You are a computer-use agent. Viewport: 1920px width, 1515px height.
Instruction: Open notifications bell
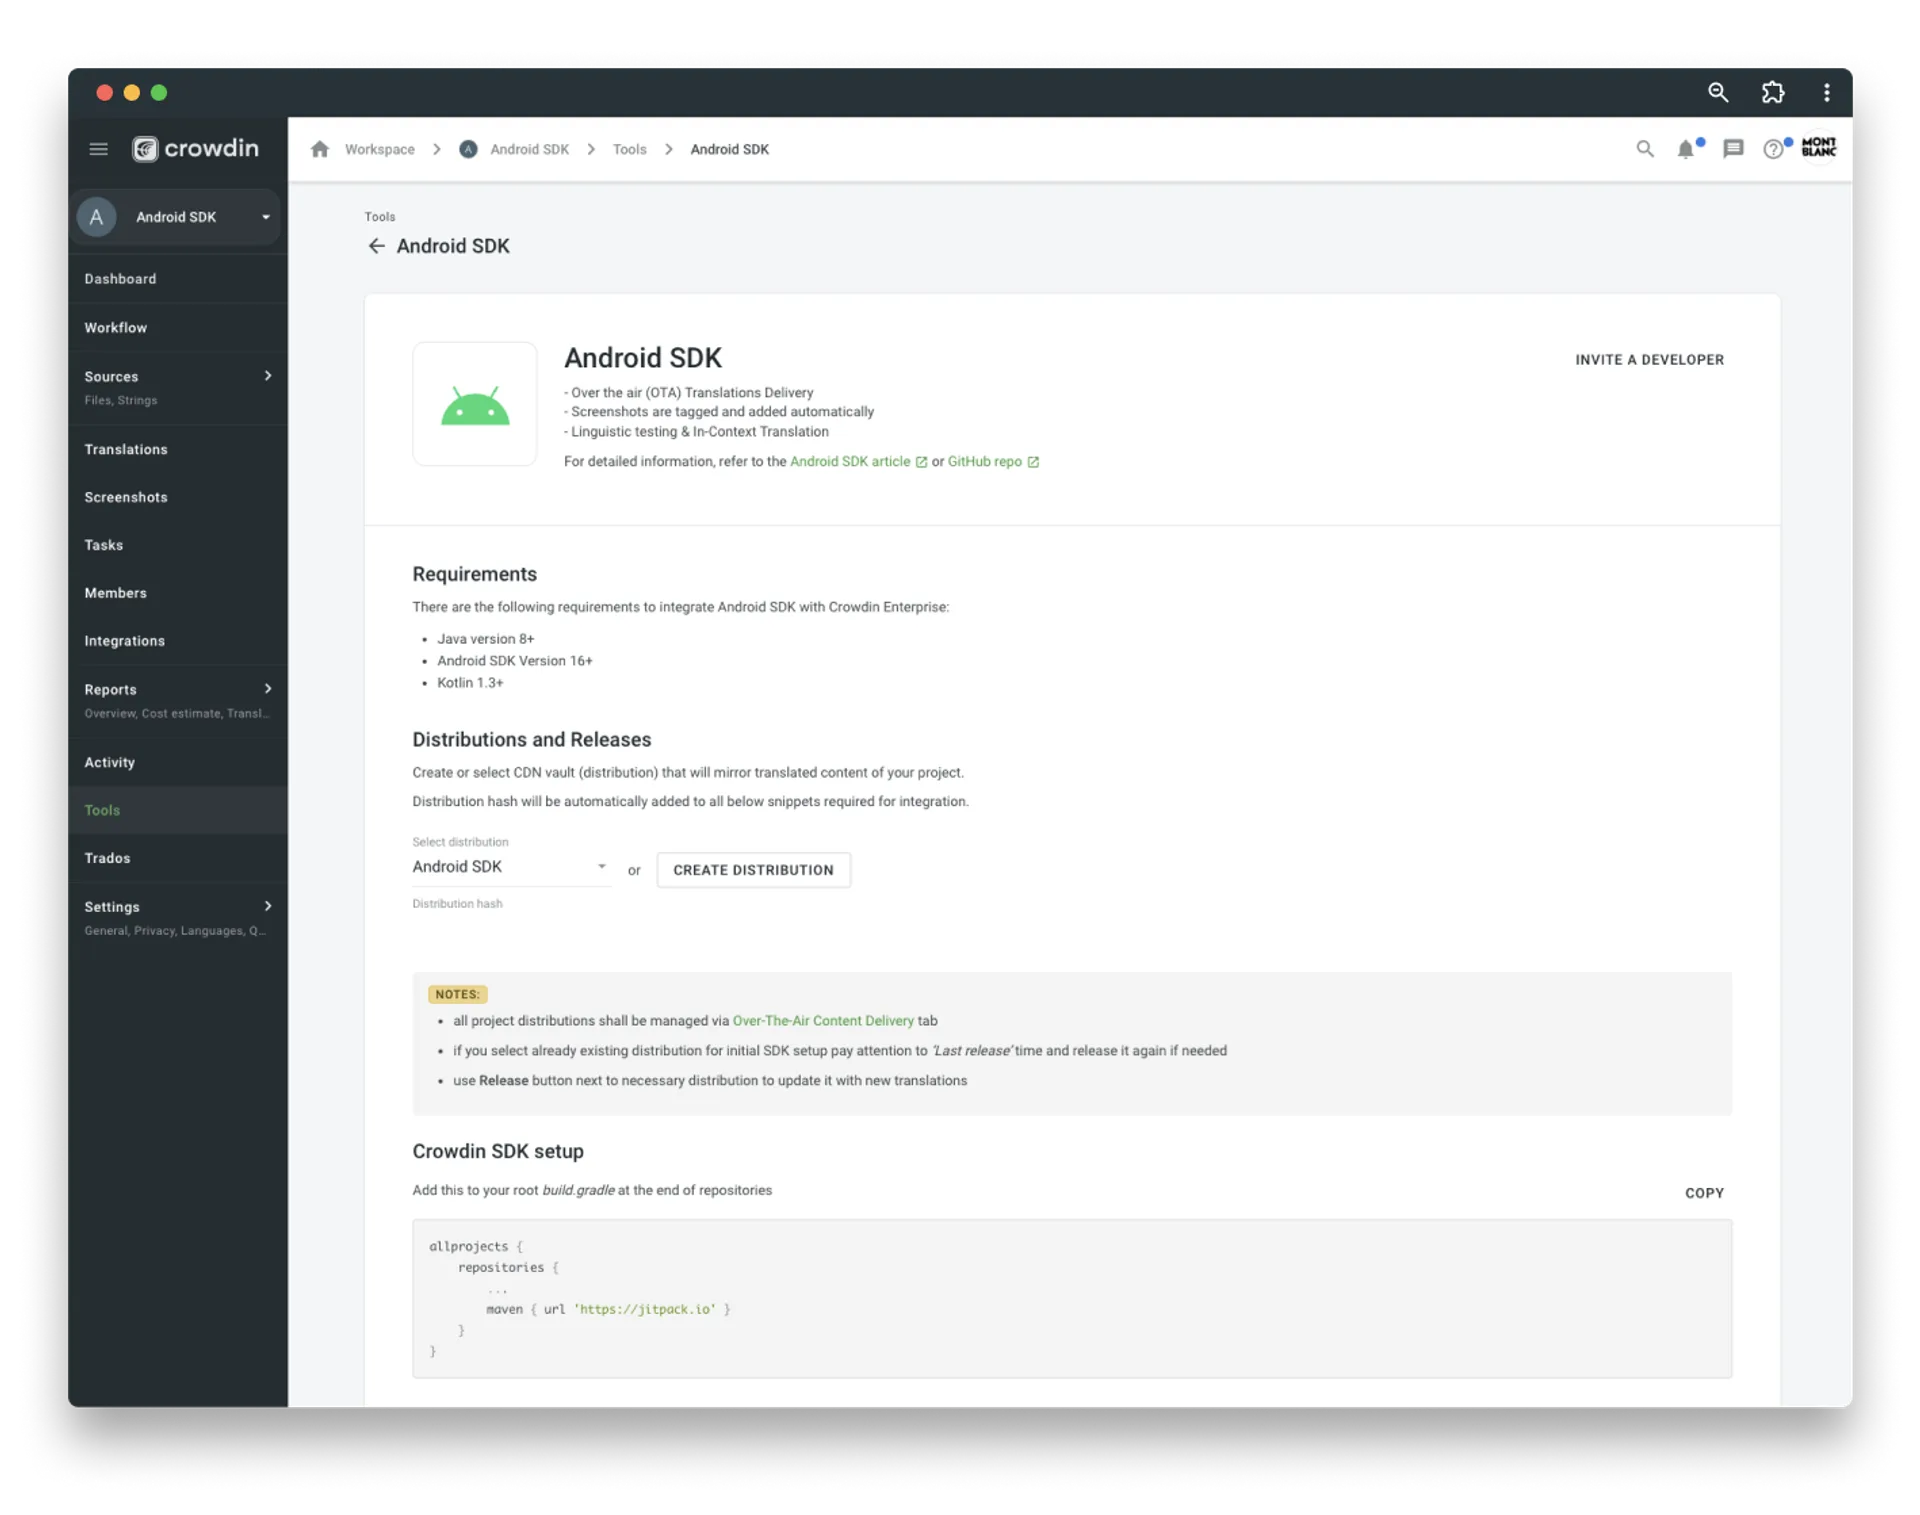pos(1686,149)
